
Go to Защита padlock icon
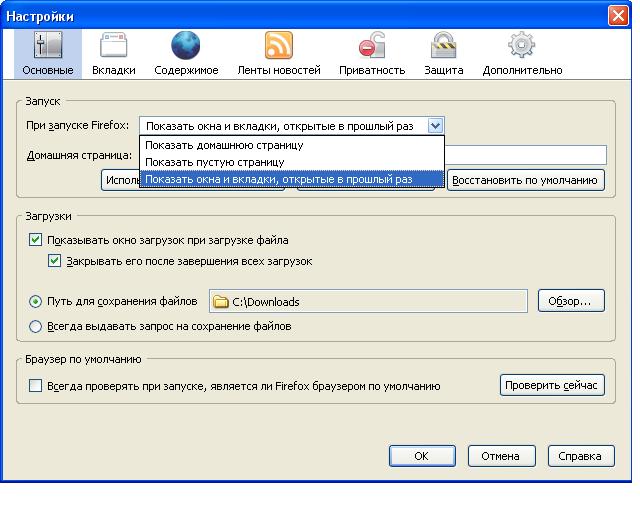point(443,46)
